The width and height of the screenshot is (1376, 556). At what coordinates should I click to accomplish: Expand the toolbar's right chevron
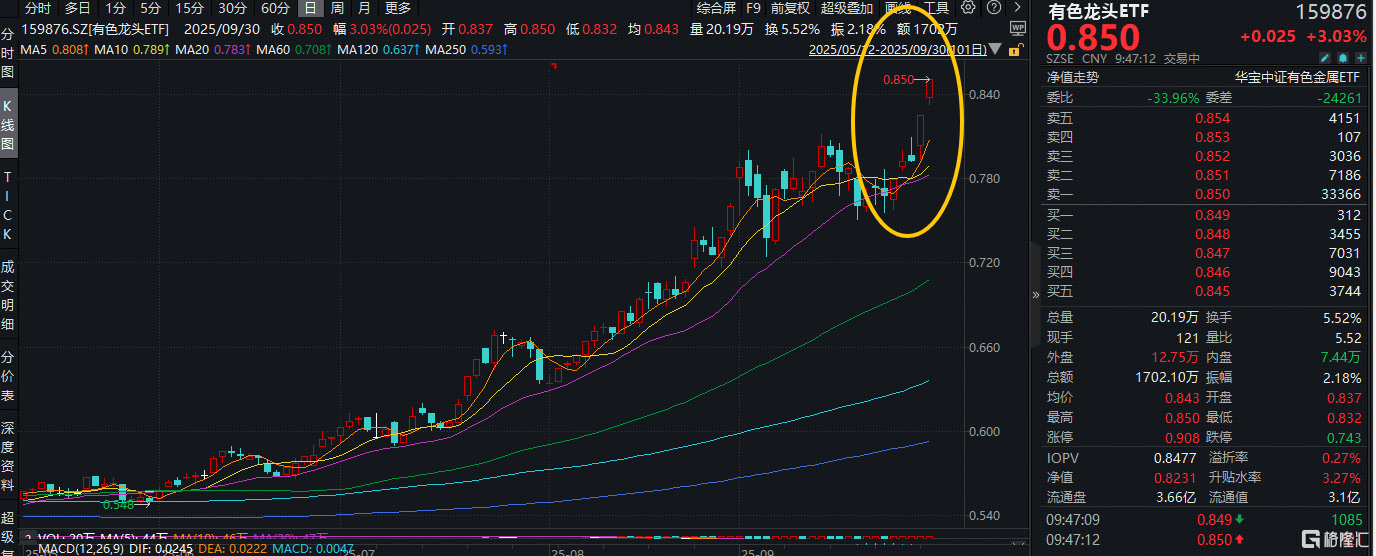pyautogui.click(x=1016, y=8)
